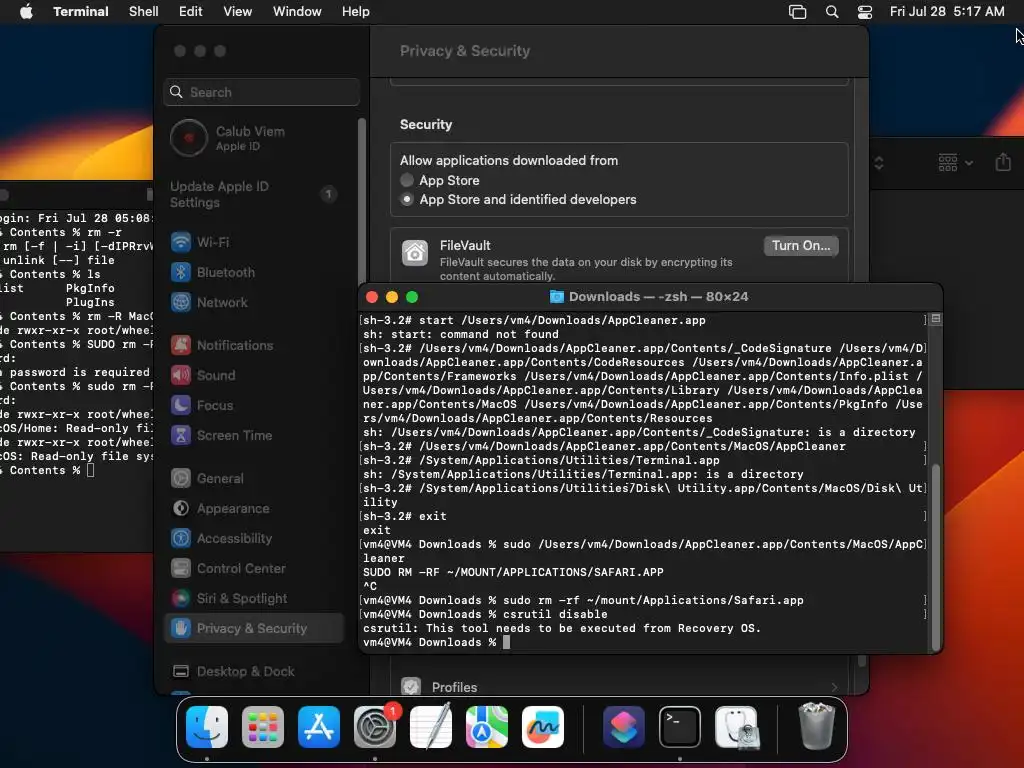Viewport: 1024px width, 768px height.
Task: Expand the Profiles row chevron
Action: (835, 687)
